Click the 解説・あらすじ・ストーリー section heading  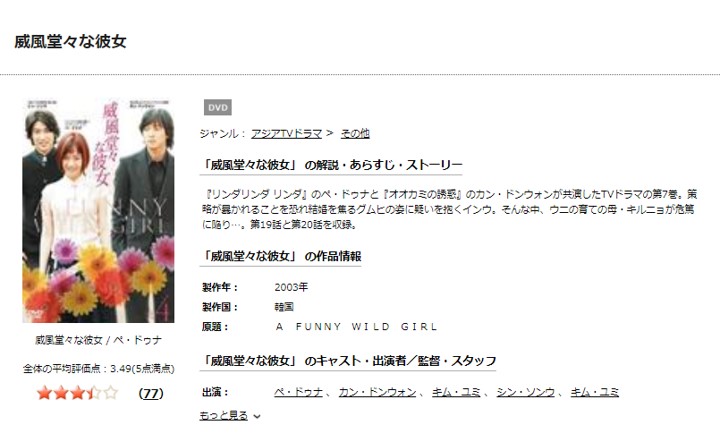331,165
